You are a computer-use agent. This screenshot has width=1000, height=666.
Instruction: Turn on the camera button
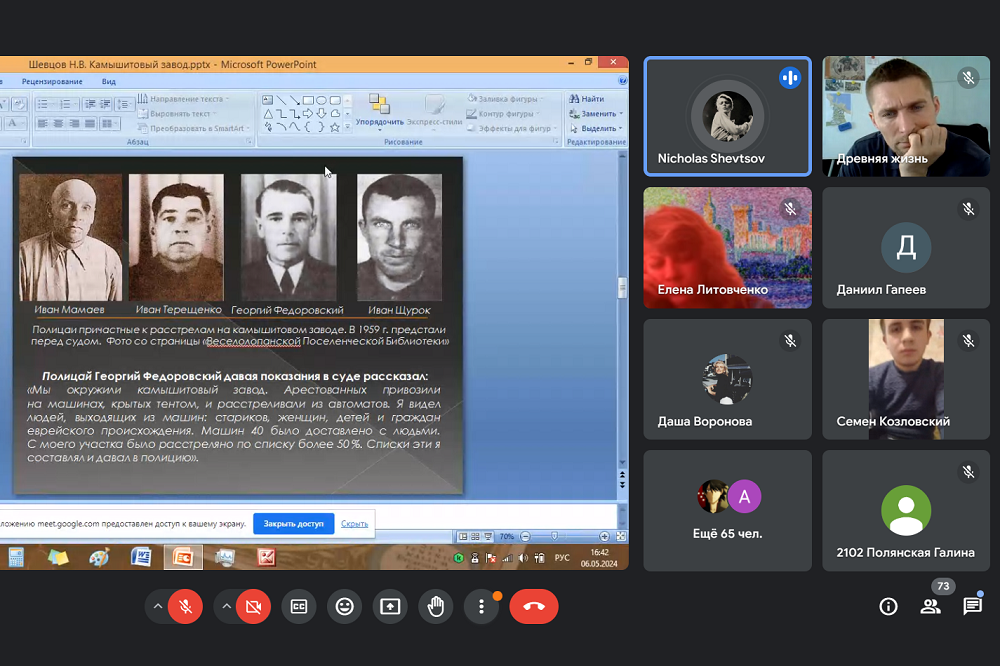coord(253,606)
